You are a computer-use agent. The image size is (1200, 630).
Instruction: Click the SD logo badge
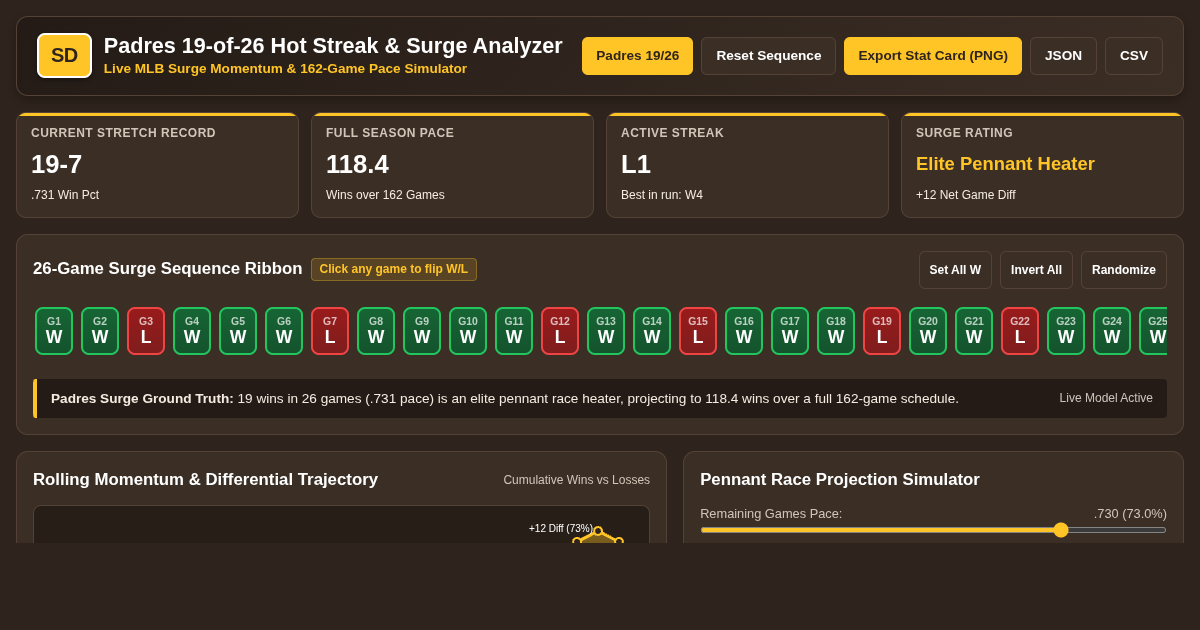point(64,56)
